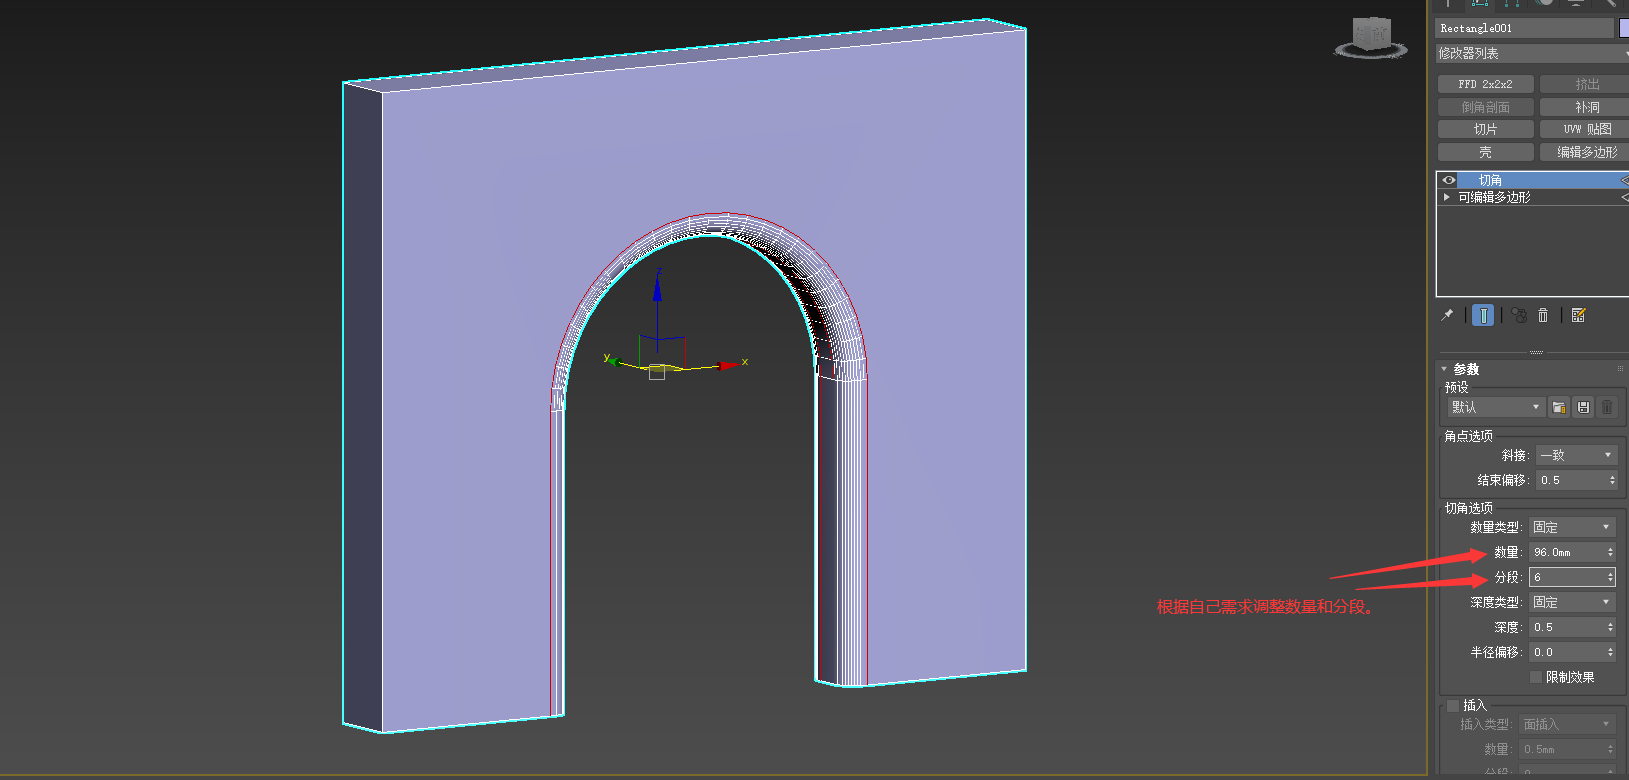Open the 数量类型 dropdown
Image resolution: width=1629 pixels, height=780 pixels.
tap(1572, 527)
